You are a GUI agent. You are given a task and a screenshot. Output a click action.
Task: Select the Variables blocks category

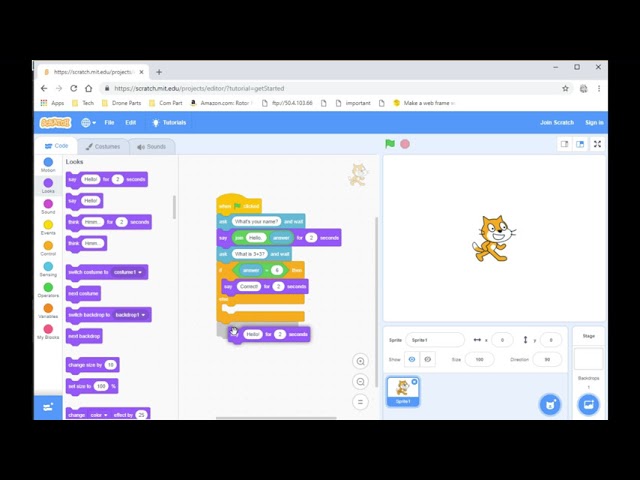(48, 311)
